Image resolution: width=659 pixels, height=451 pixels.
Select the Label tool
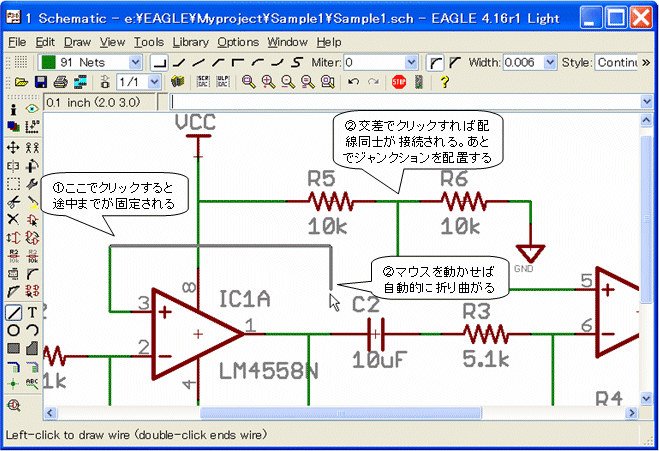pos(32,383)
